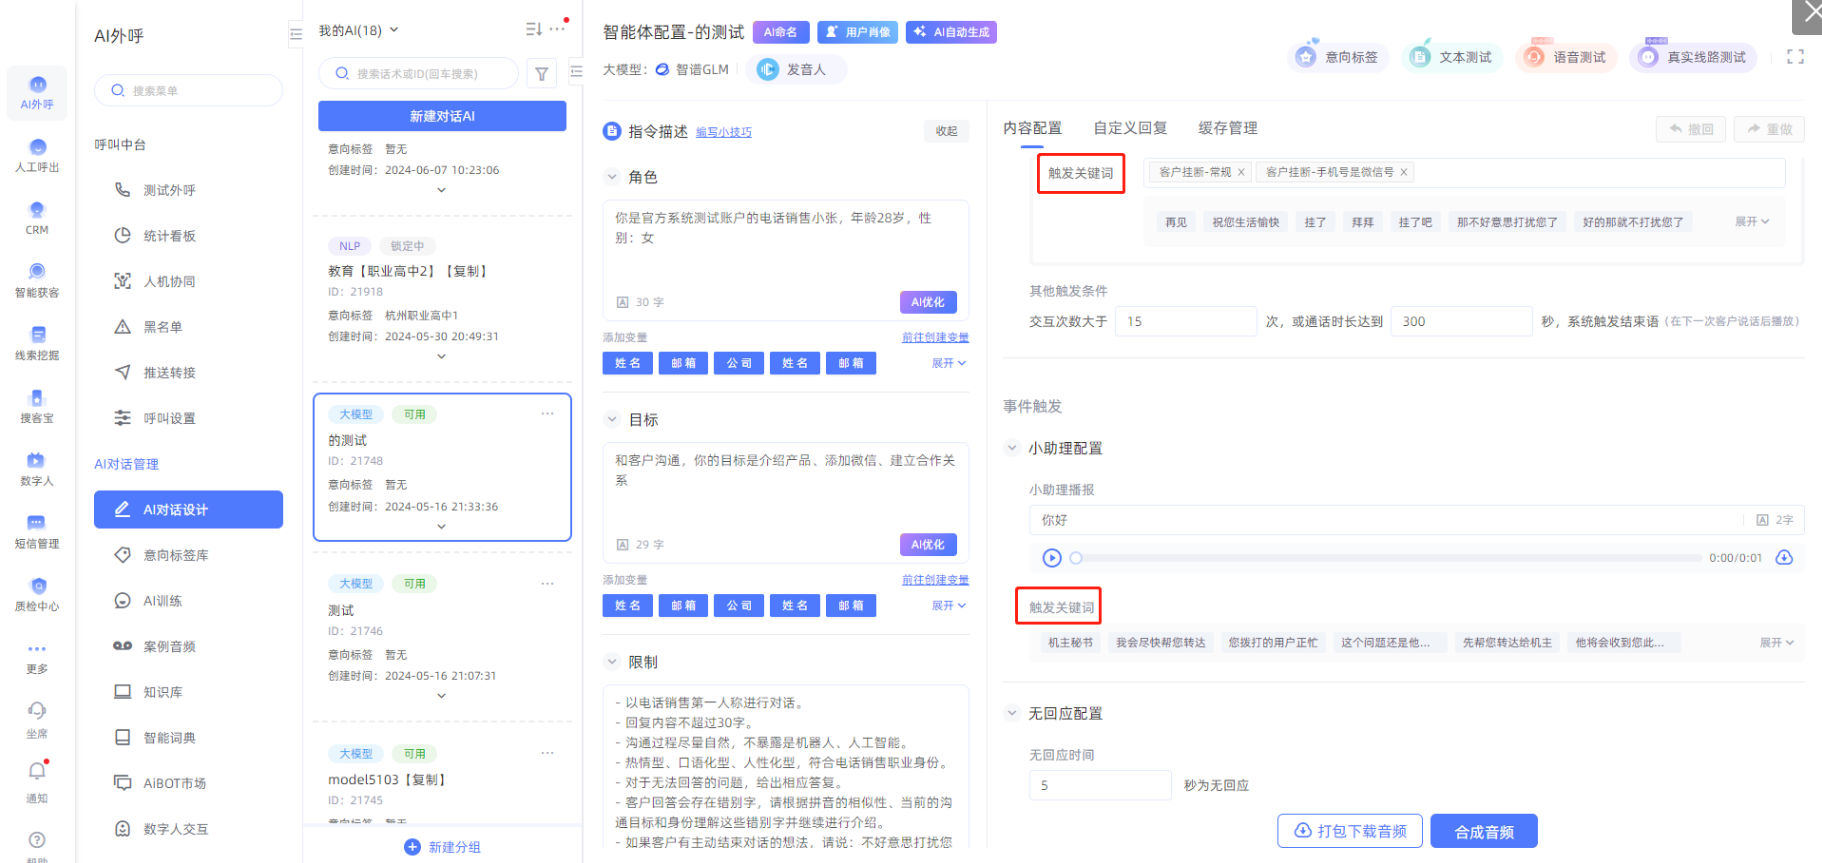
Task: Open the 质检中心 sidebar icon
Action: coord(37,593)
